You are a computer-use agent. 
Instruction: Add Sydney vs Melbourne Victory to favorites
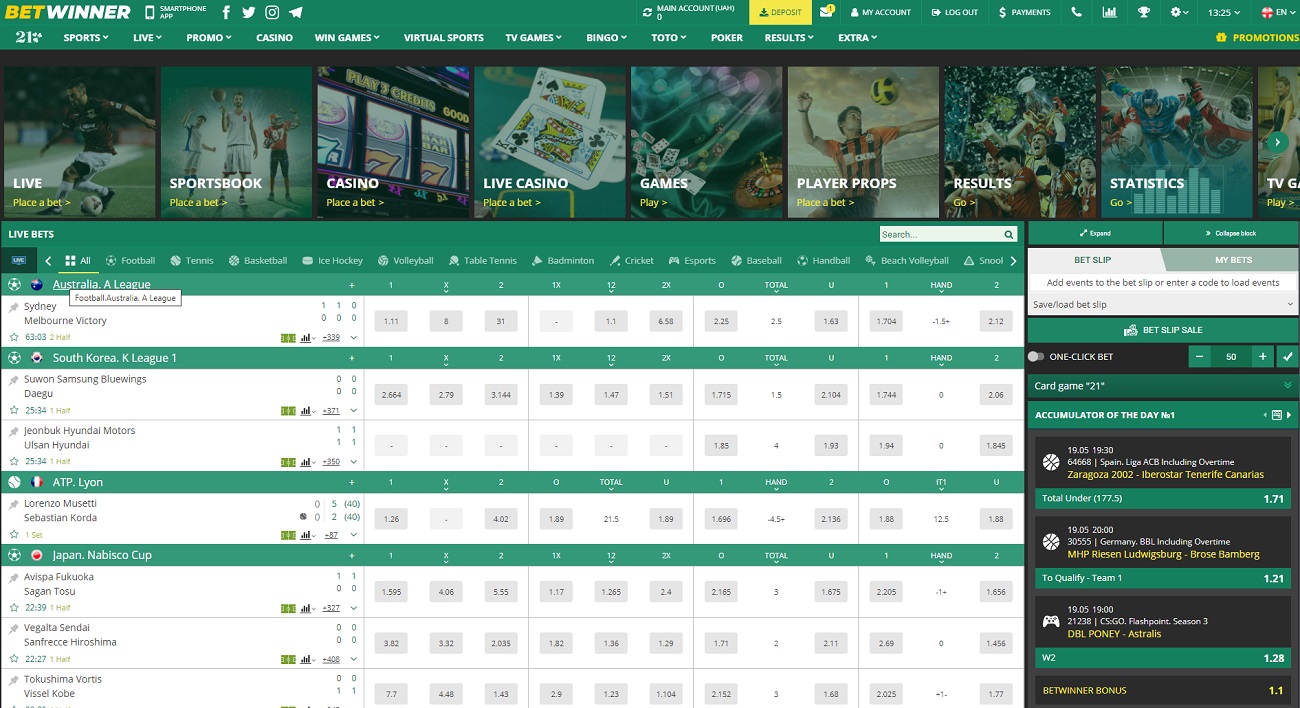(14, 338)
